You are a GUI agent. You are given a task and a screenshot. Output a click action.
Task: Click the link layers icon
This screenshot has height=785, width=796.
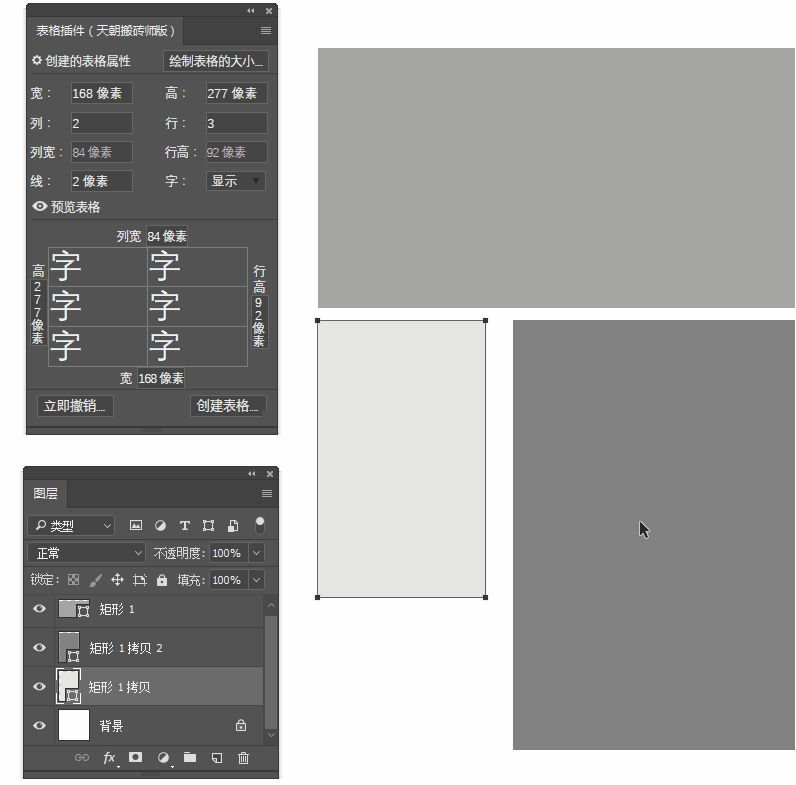(x=82, y=758)
